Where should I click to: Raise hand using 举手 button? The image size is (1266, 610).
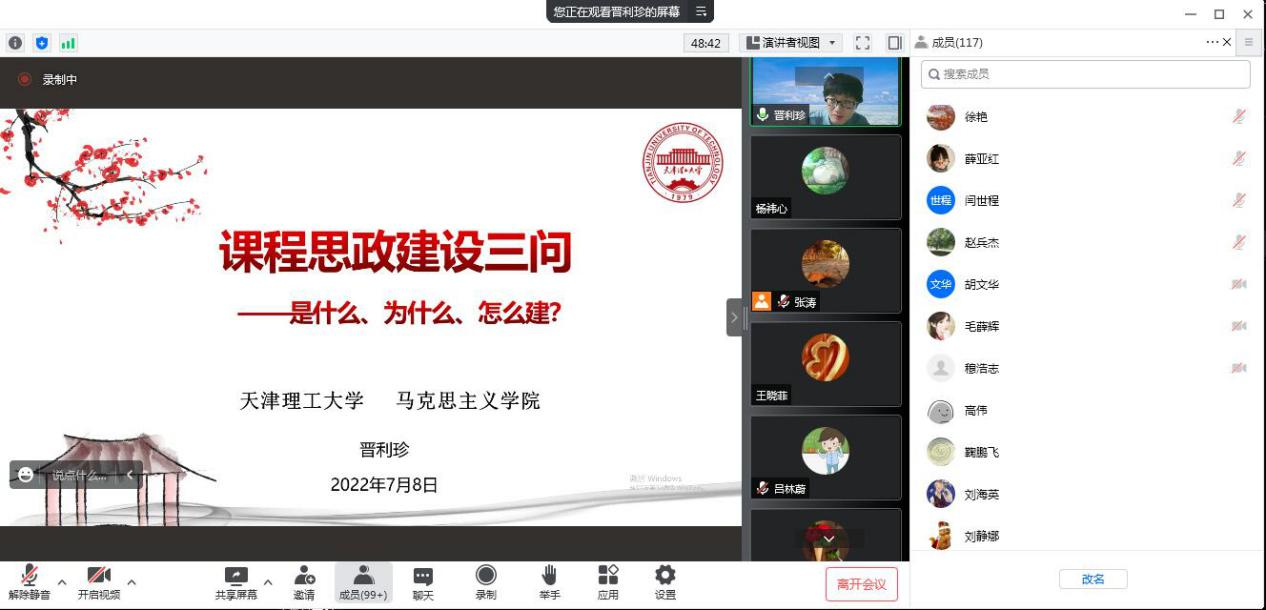pos(549,576)
